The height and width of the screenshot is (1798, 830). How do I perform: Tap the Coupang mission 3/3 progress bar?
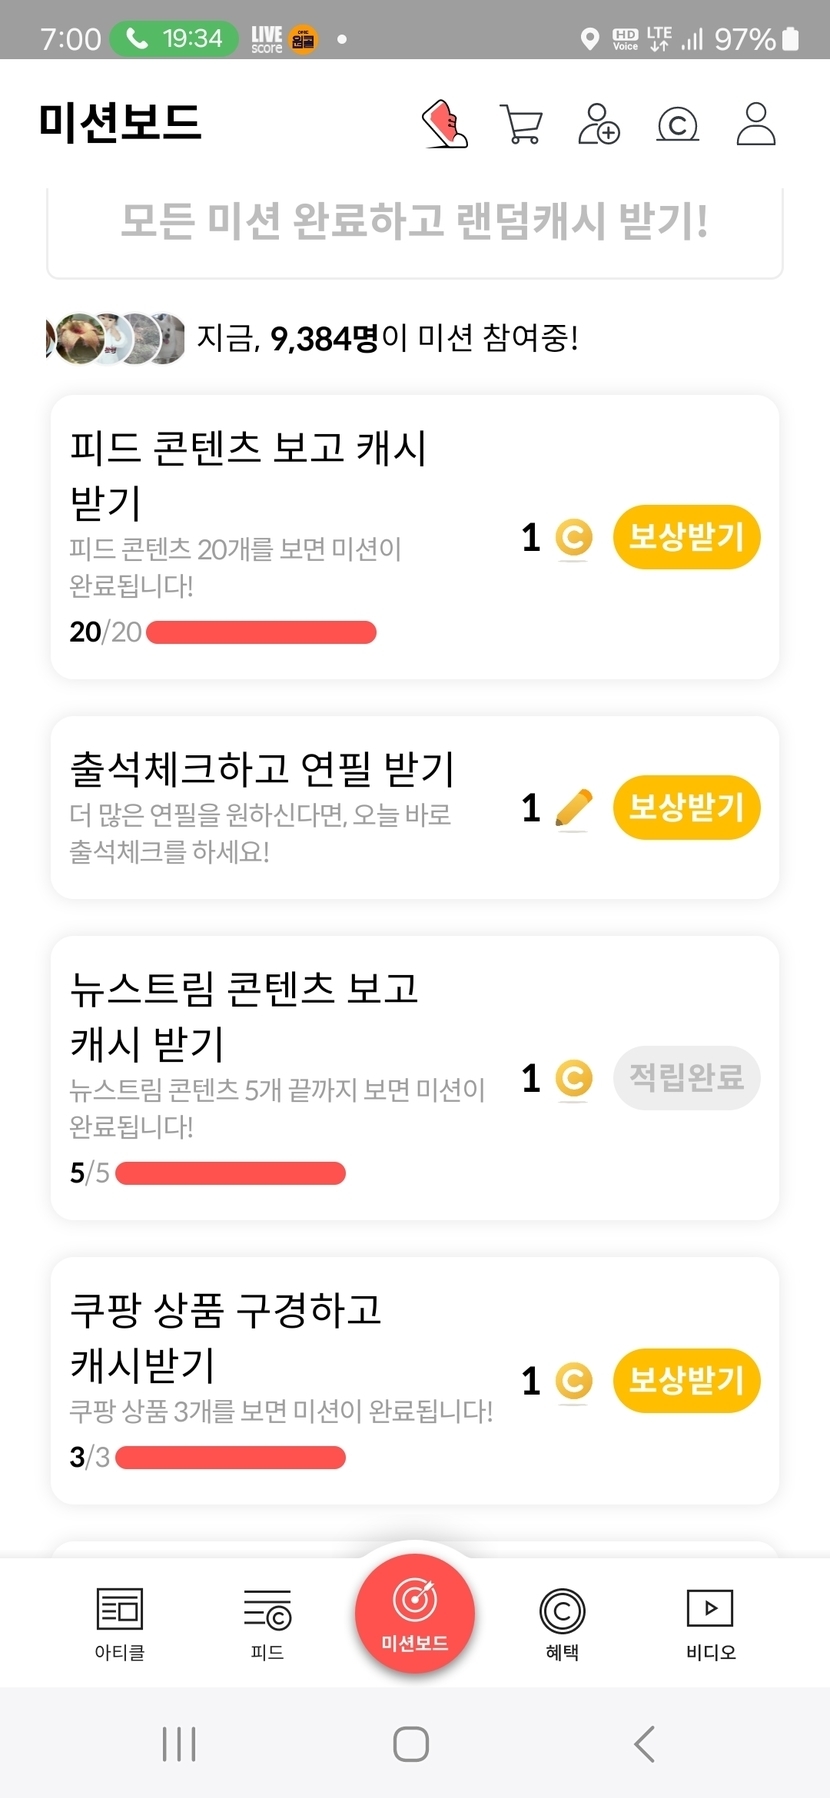coord(230,1458)
